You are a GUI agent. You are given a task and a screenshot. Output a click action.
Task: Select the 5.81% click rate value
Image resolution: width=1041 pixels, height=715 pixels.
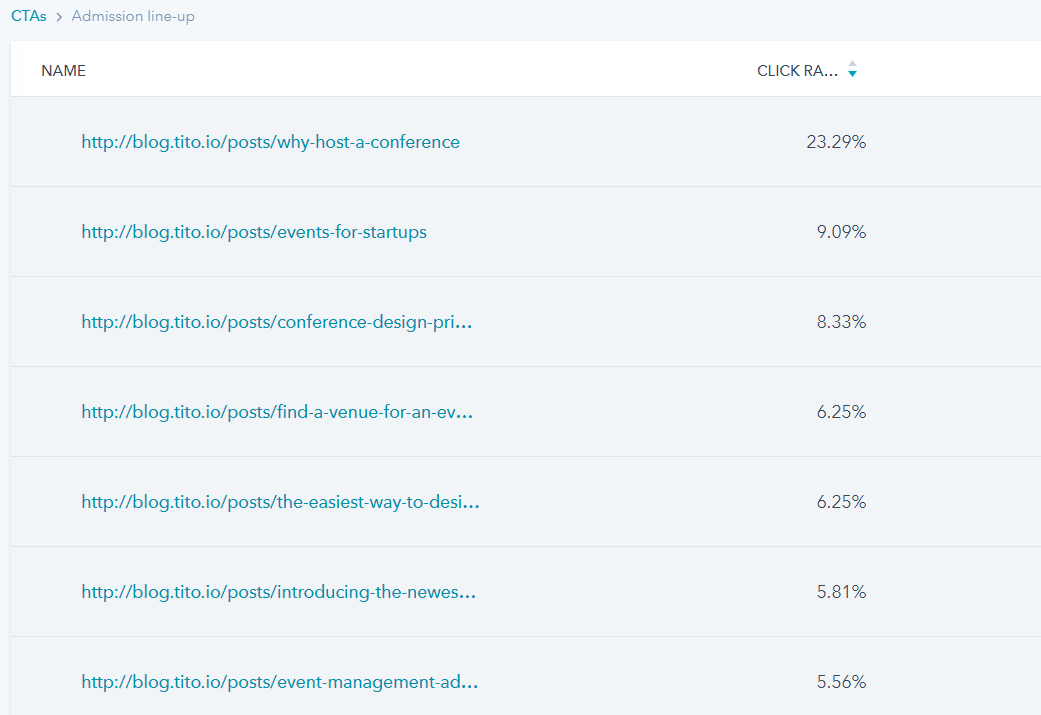click(x=841, y=592)
